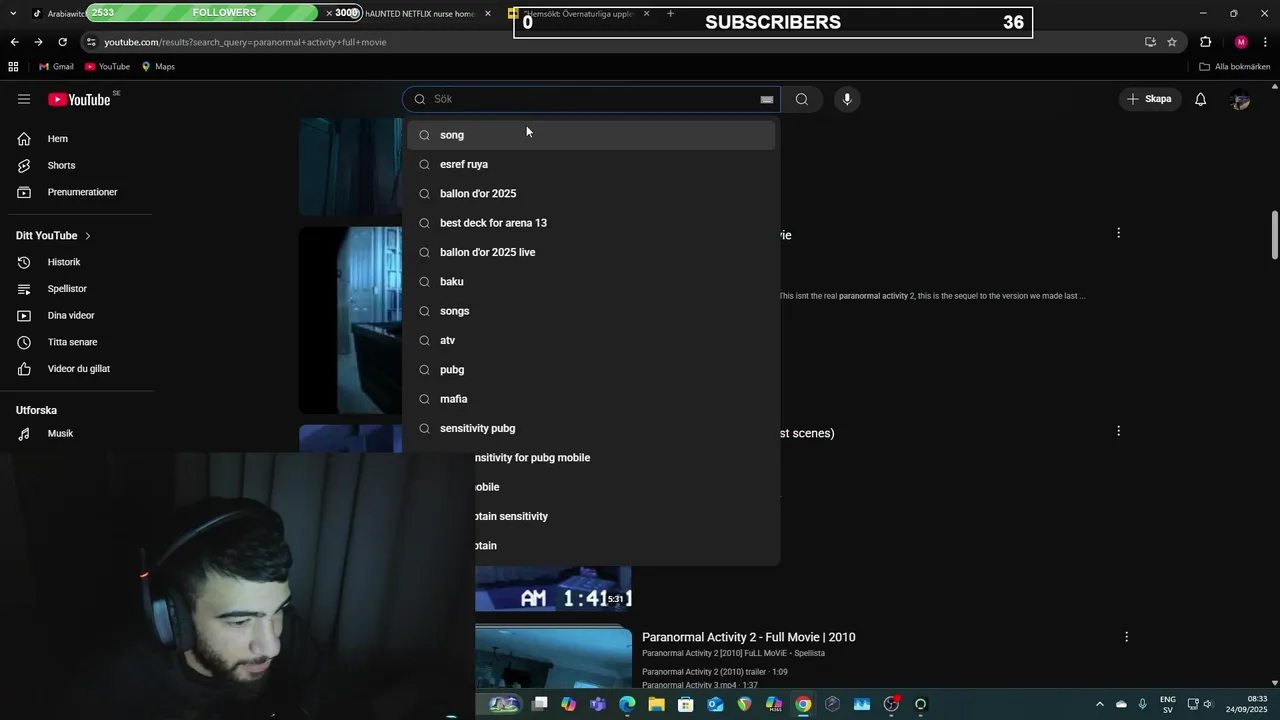The height and width of the screenshot is (720, 1280).
Task: Open more options for first video result
Action: 1118,233
